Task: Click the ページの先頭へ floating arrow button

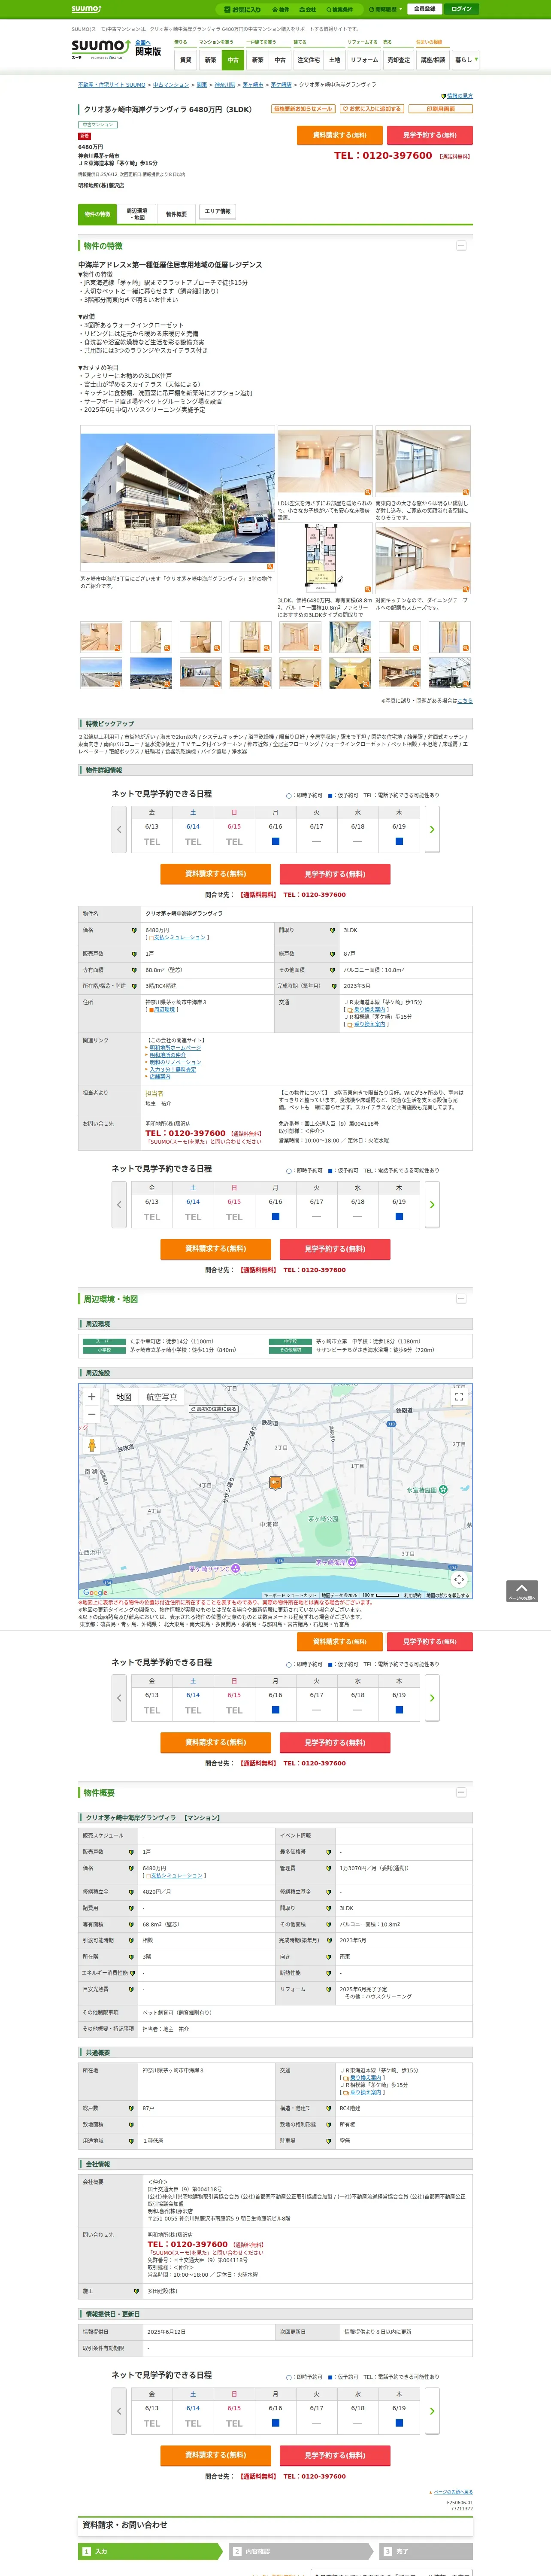Action: click(521, 1591)
